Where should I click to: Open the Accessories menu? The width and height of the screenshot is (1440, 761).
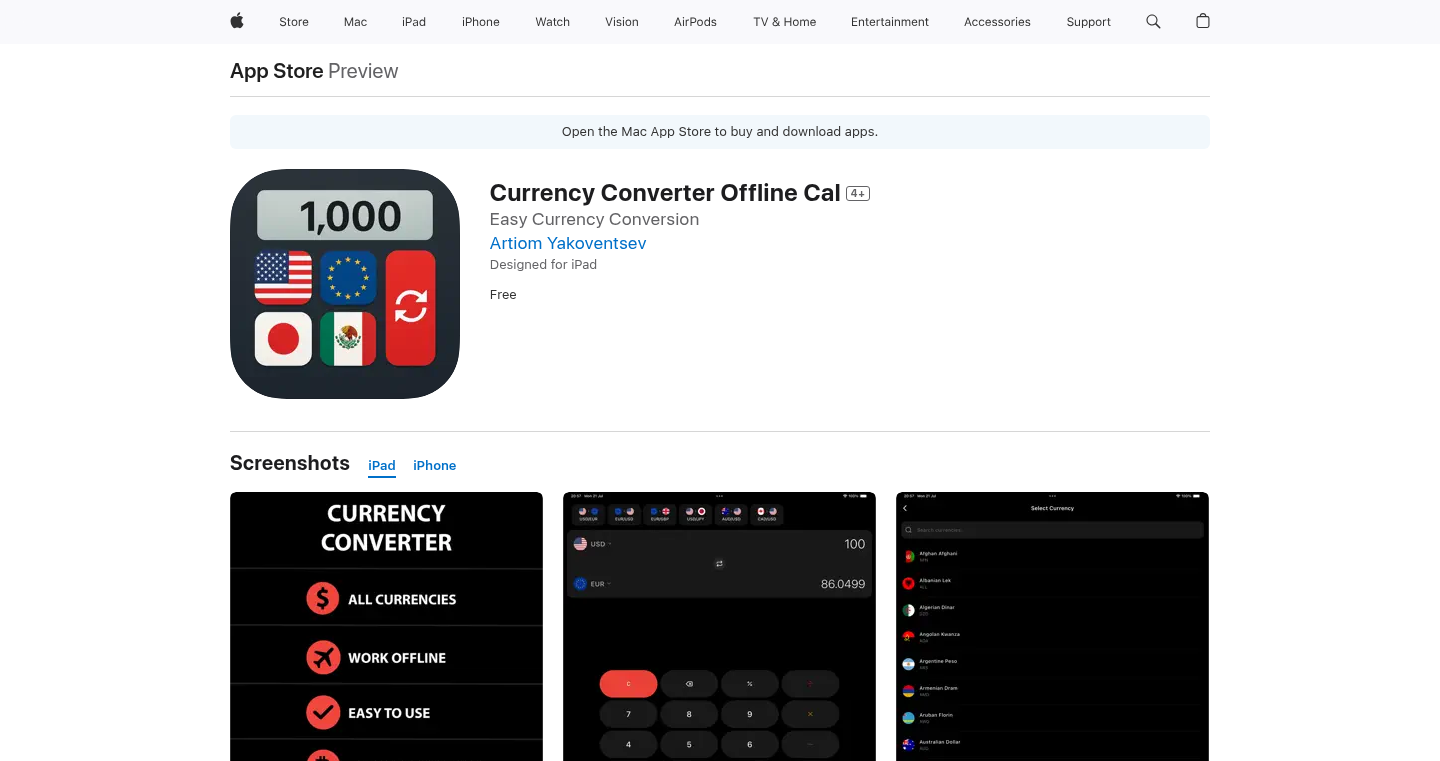(997, 22)
